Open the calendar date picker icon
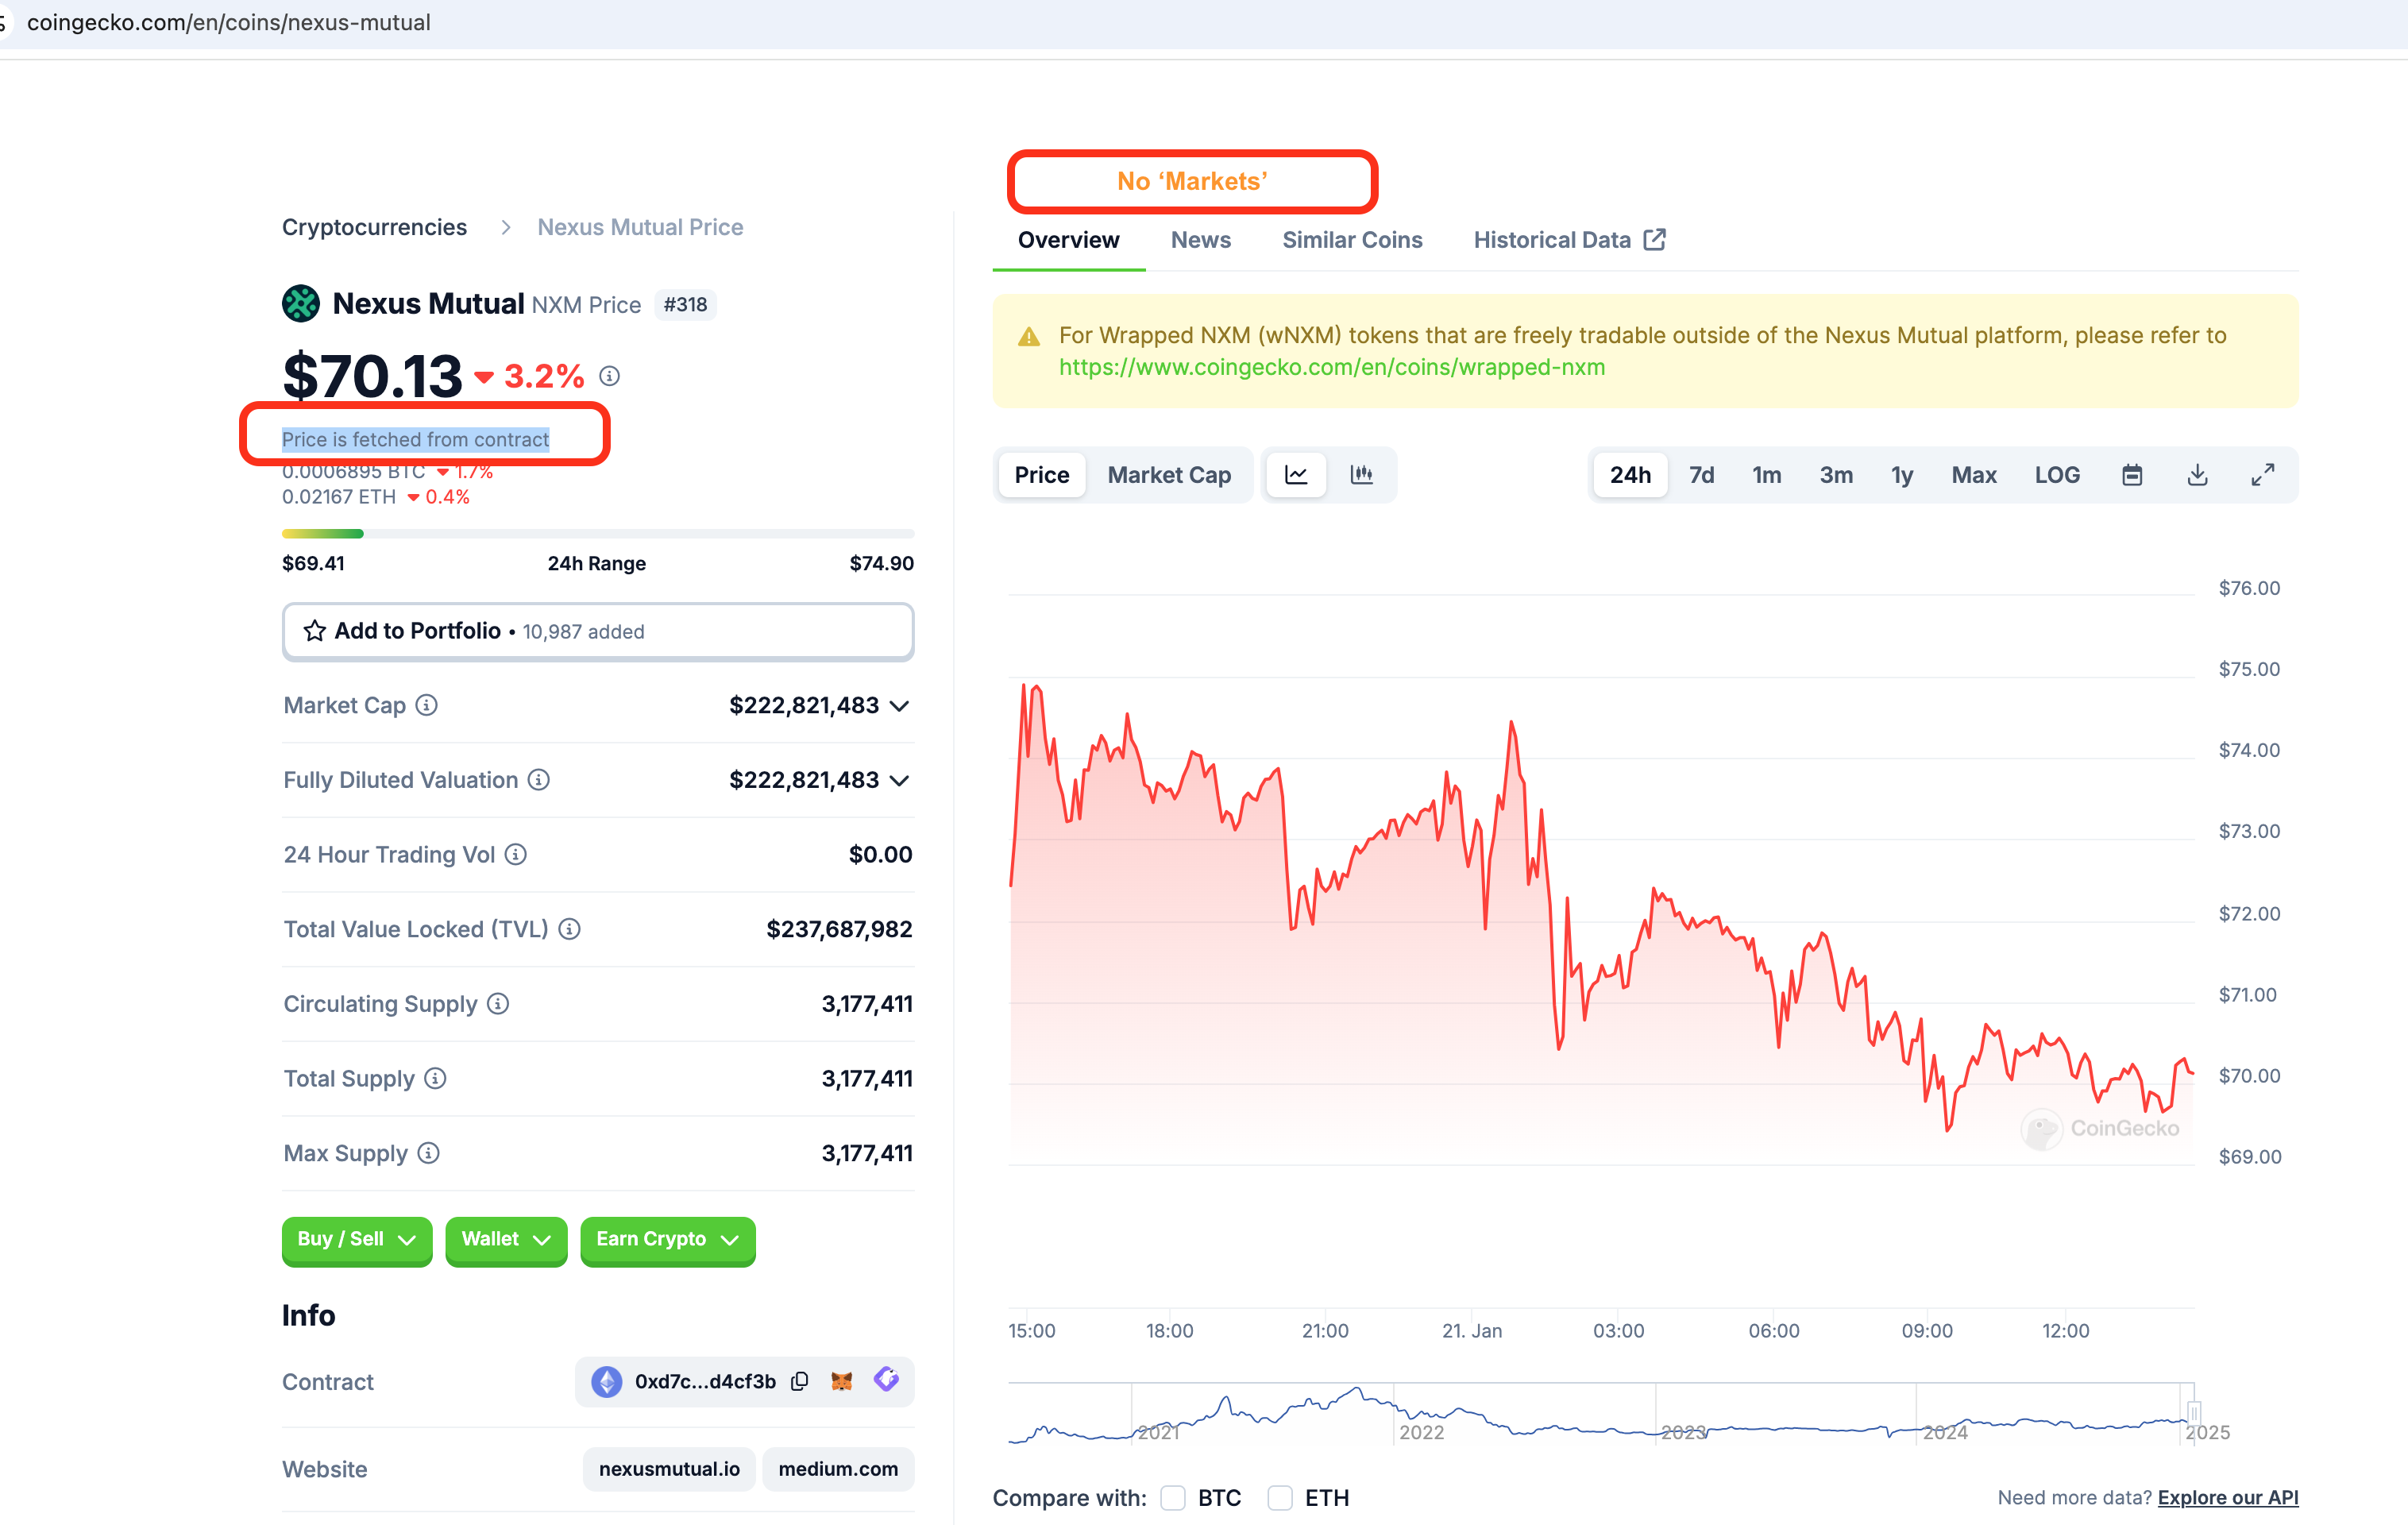This screenshot has width=2408, height=1525. tap(2131, 475)
